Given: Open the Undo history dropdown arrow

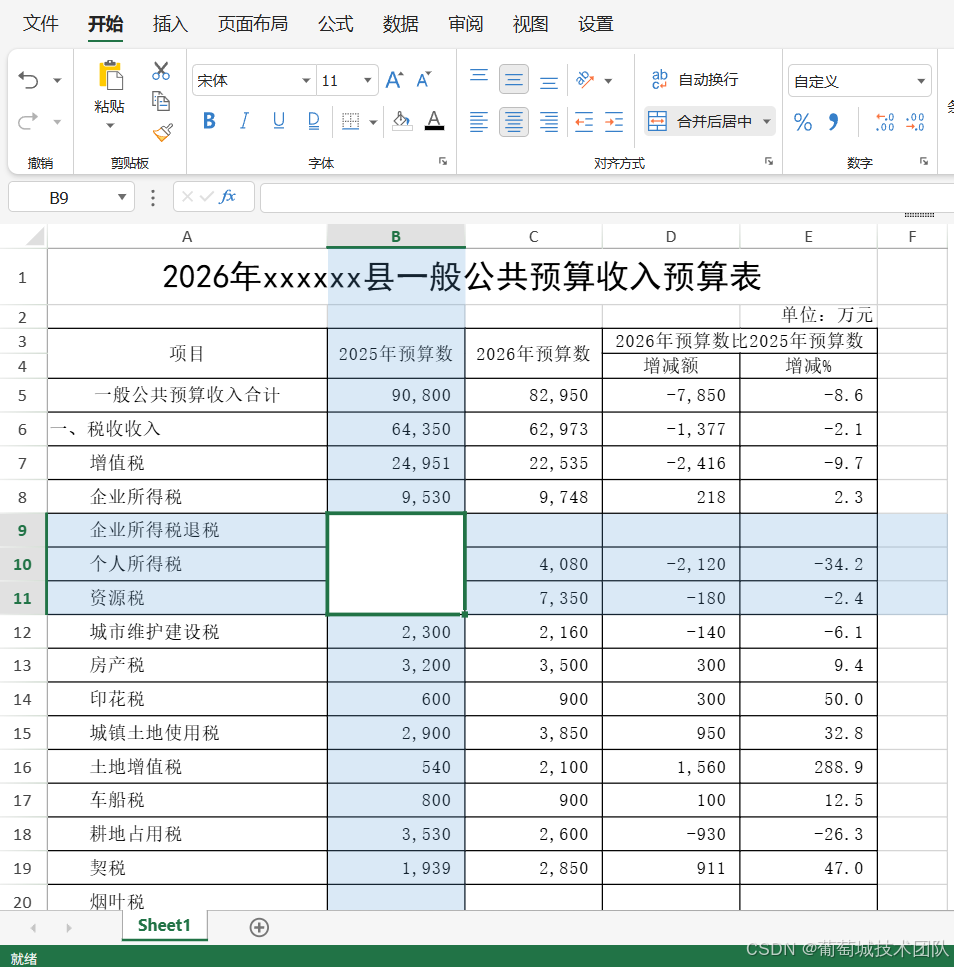Looking at the screenshot, I should [57, 80].
